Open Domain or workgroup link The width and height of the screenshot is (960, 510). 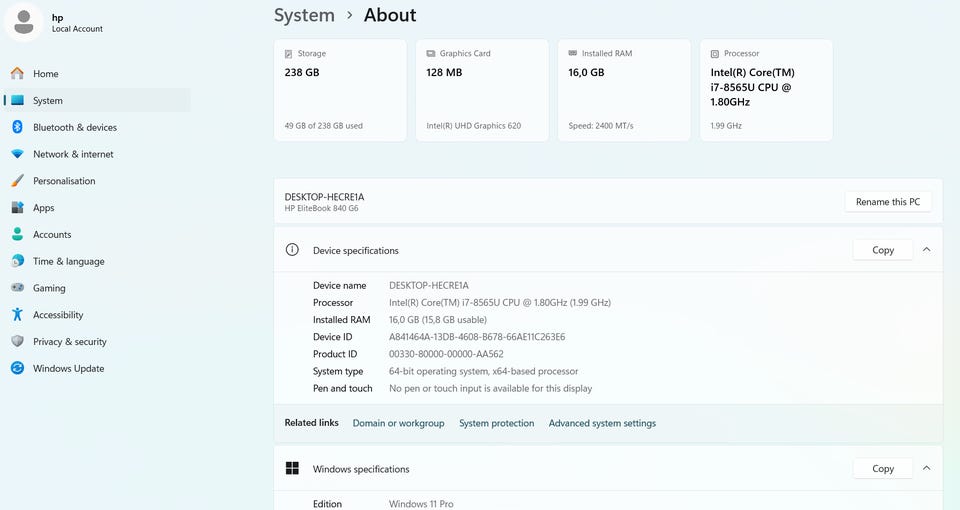click(398, 423)
